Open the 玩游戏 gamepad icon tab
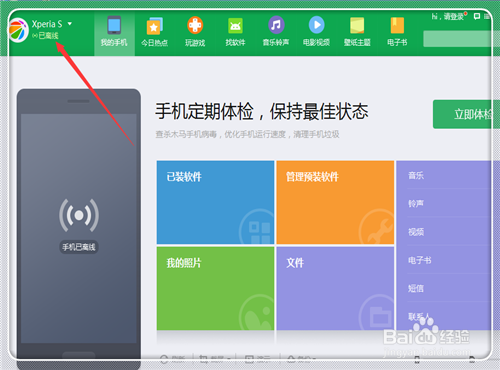Viewport: 500px width, 370px height. tap(195, 32)
